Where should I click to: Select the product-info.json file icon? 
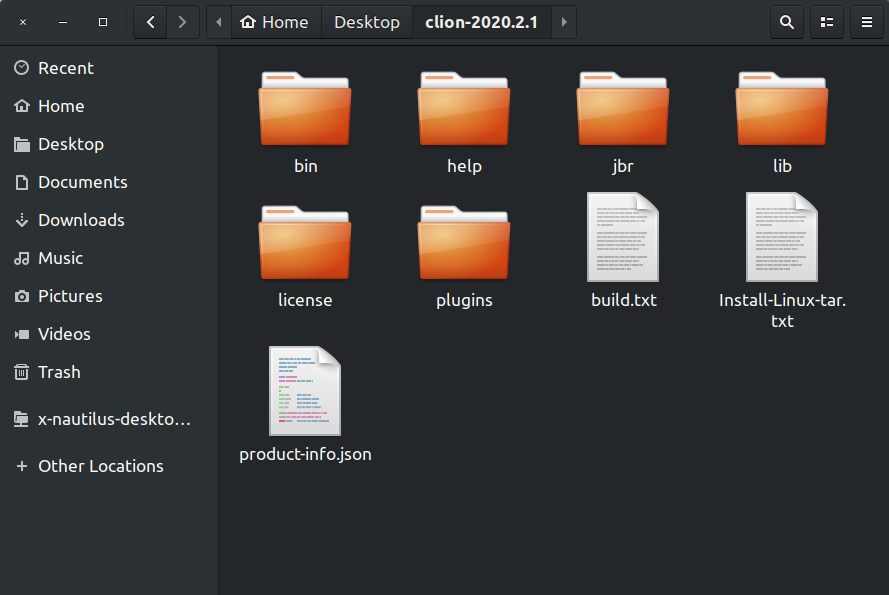point(305,391)
